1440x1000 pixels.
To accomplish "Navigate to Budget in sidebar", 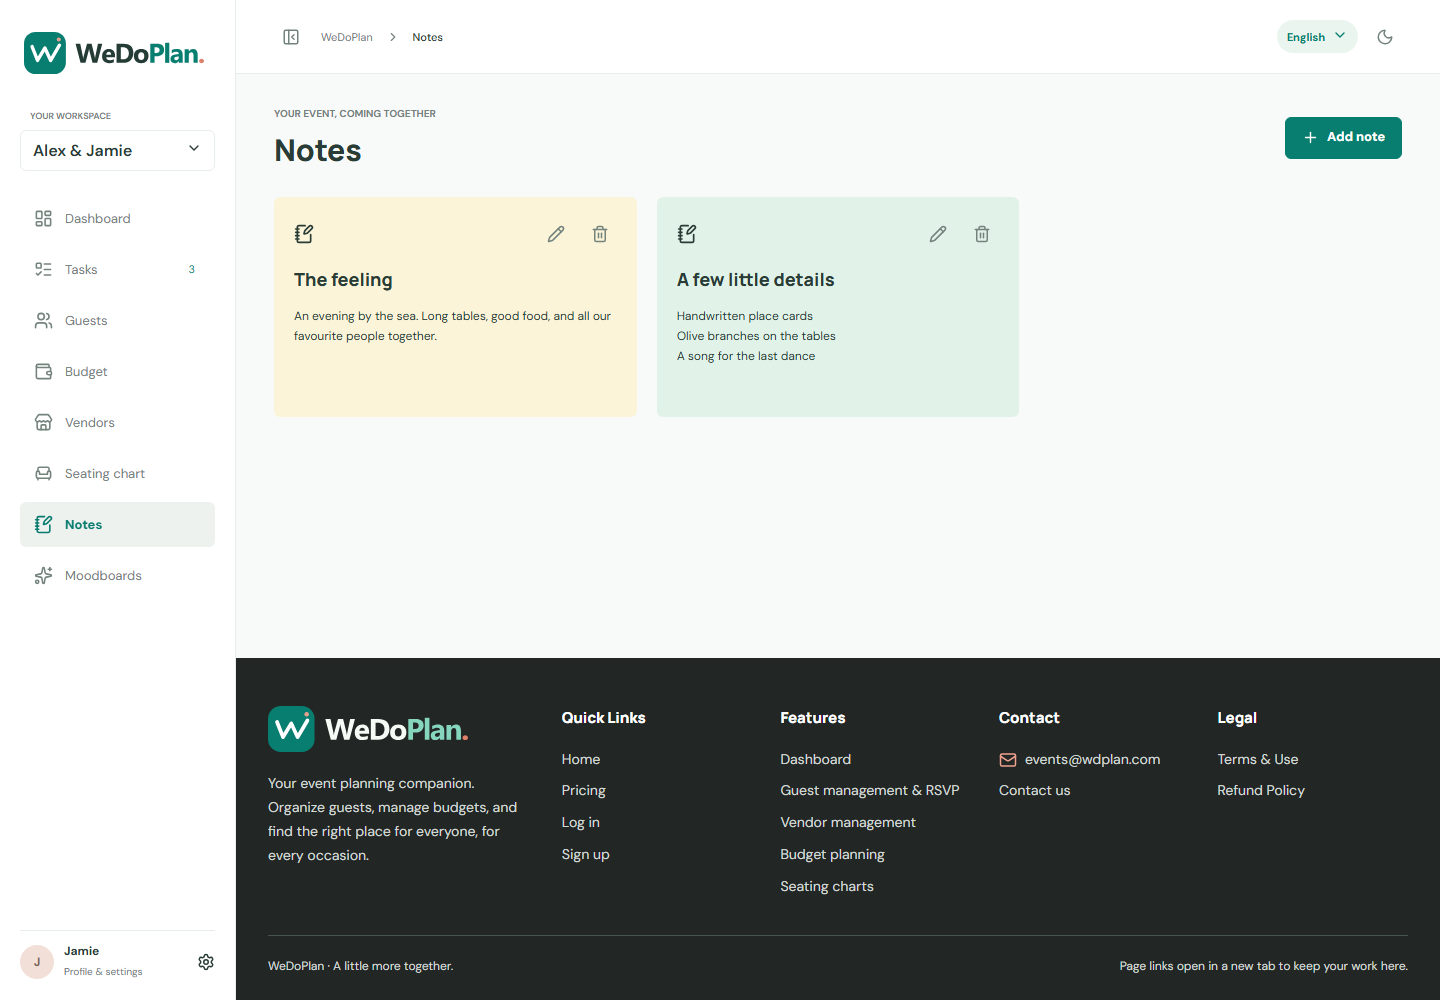I will pyautogui.click(x=117, y=372).
